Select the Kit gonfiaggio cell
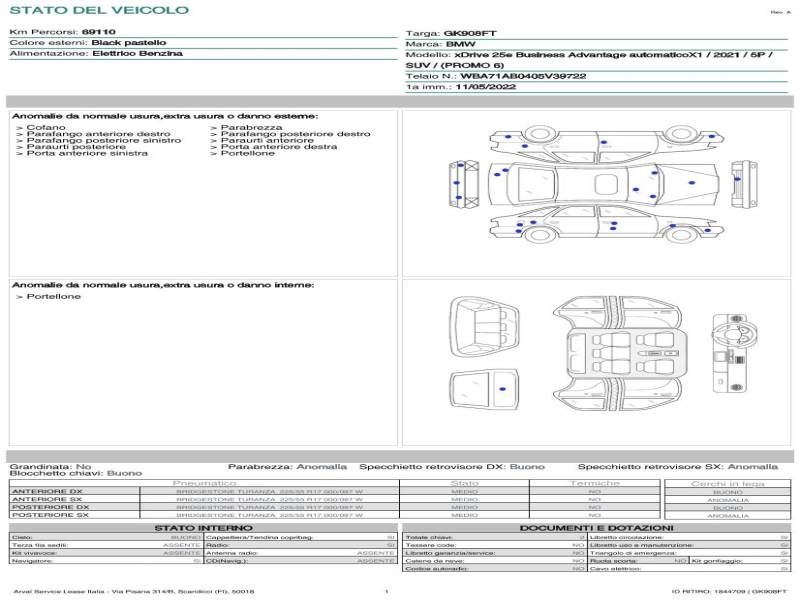800x600 pixels. (x=740, y=561)
